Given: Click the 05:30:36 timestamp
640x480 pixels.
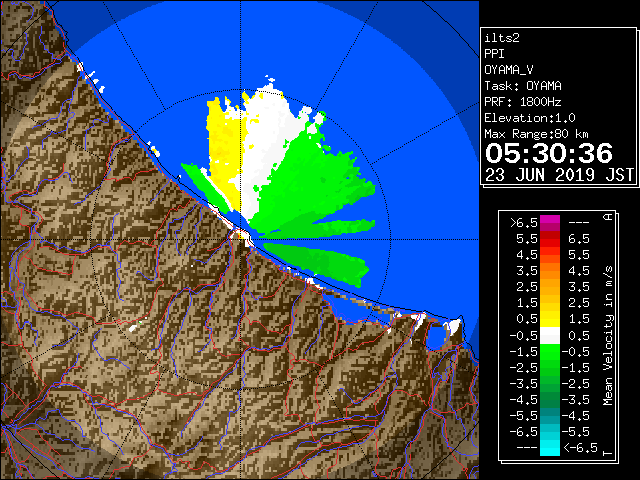Looking at the screenshot, I should pyautogui.click(x=549, y=153).
